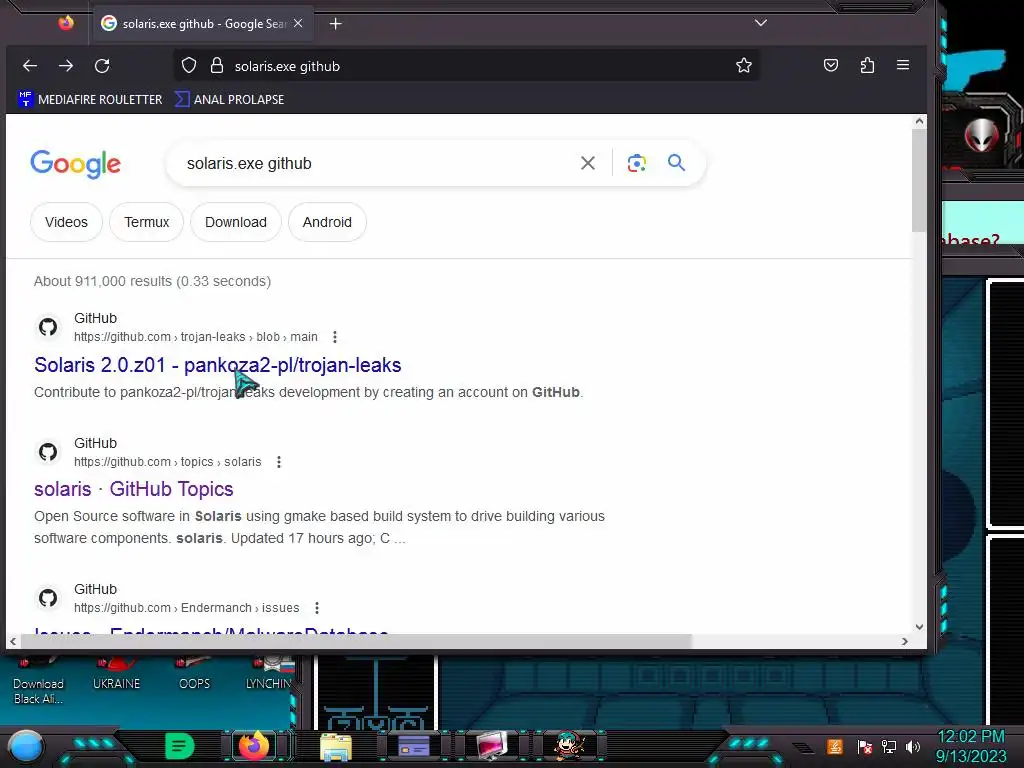
Task: Click GitHub favicon of trojan-leaks result
Action: pos(48,327)
